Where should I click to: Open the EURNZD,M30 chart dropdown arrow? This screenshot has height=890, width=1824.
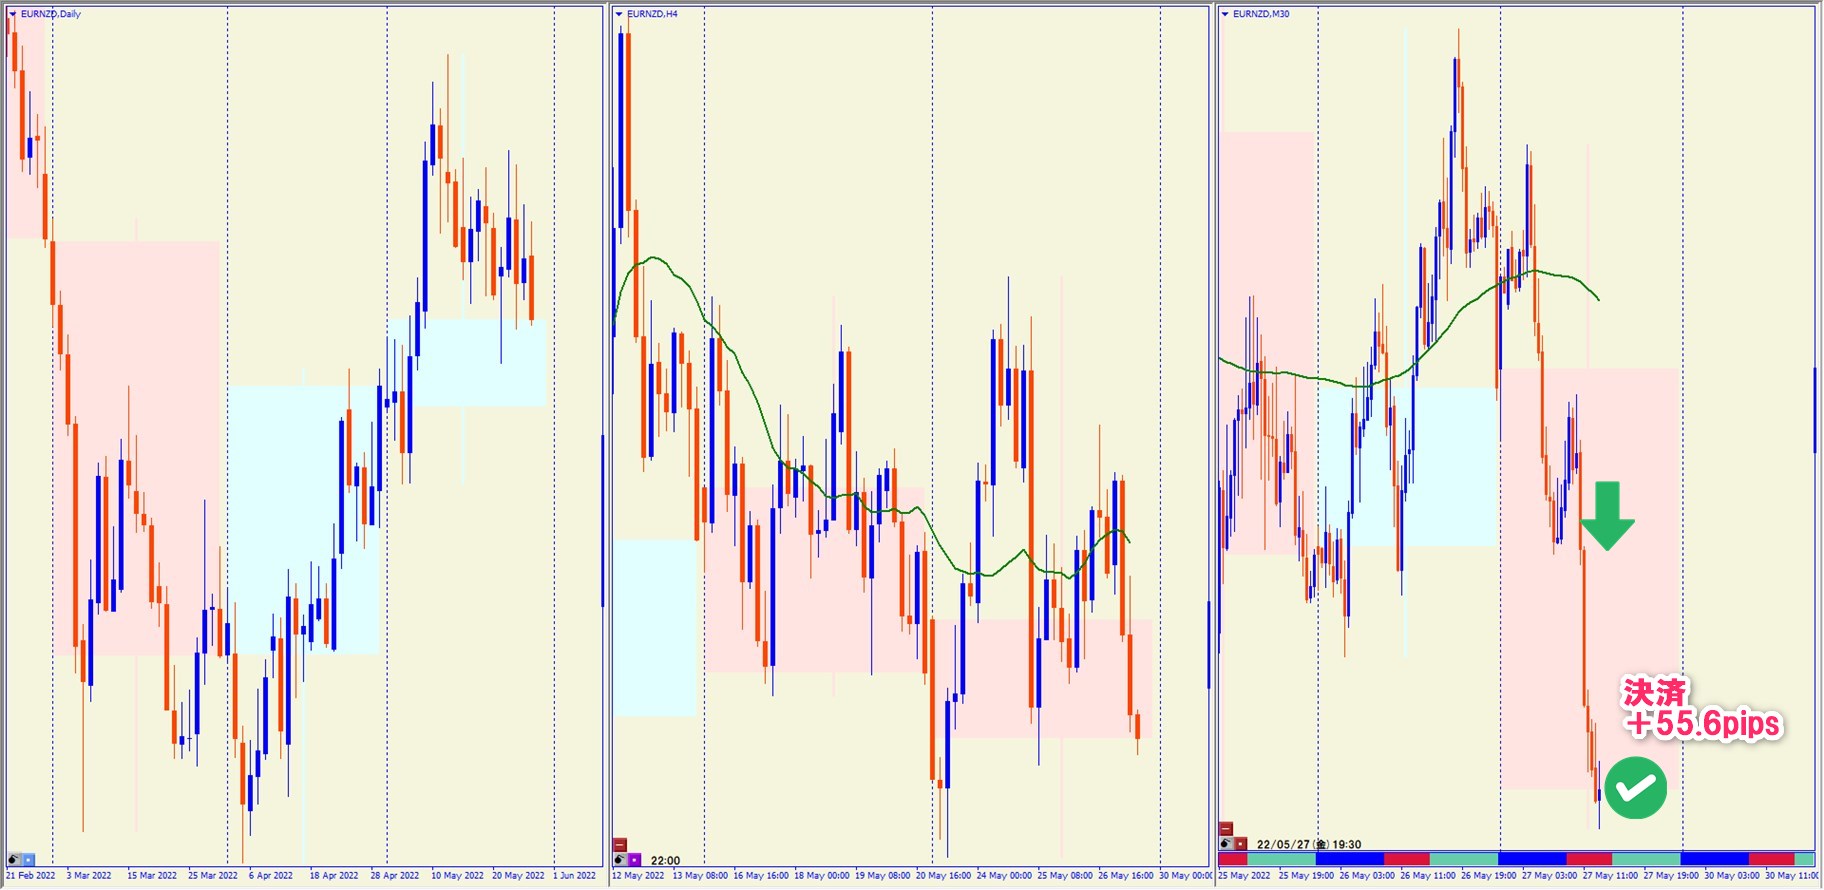[x=1225, y=14]
